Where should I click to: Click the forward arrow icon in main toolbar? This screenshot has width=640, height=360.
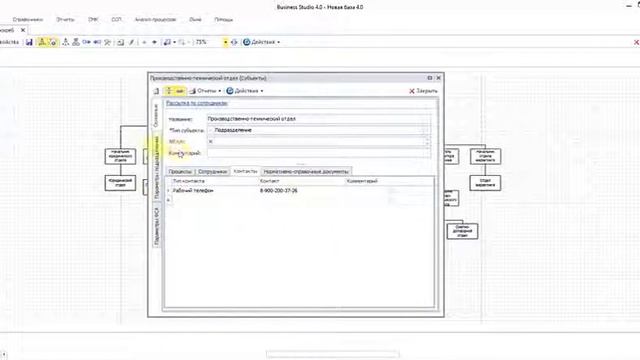154,42
